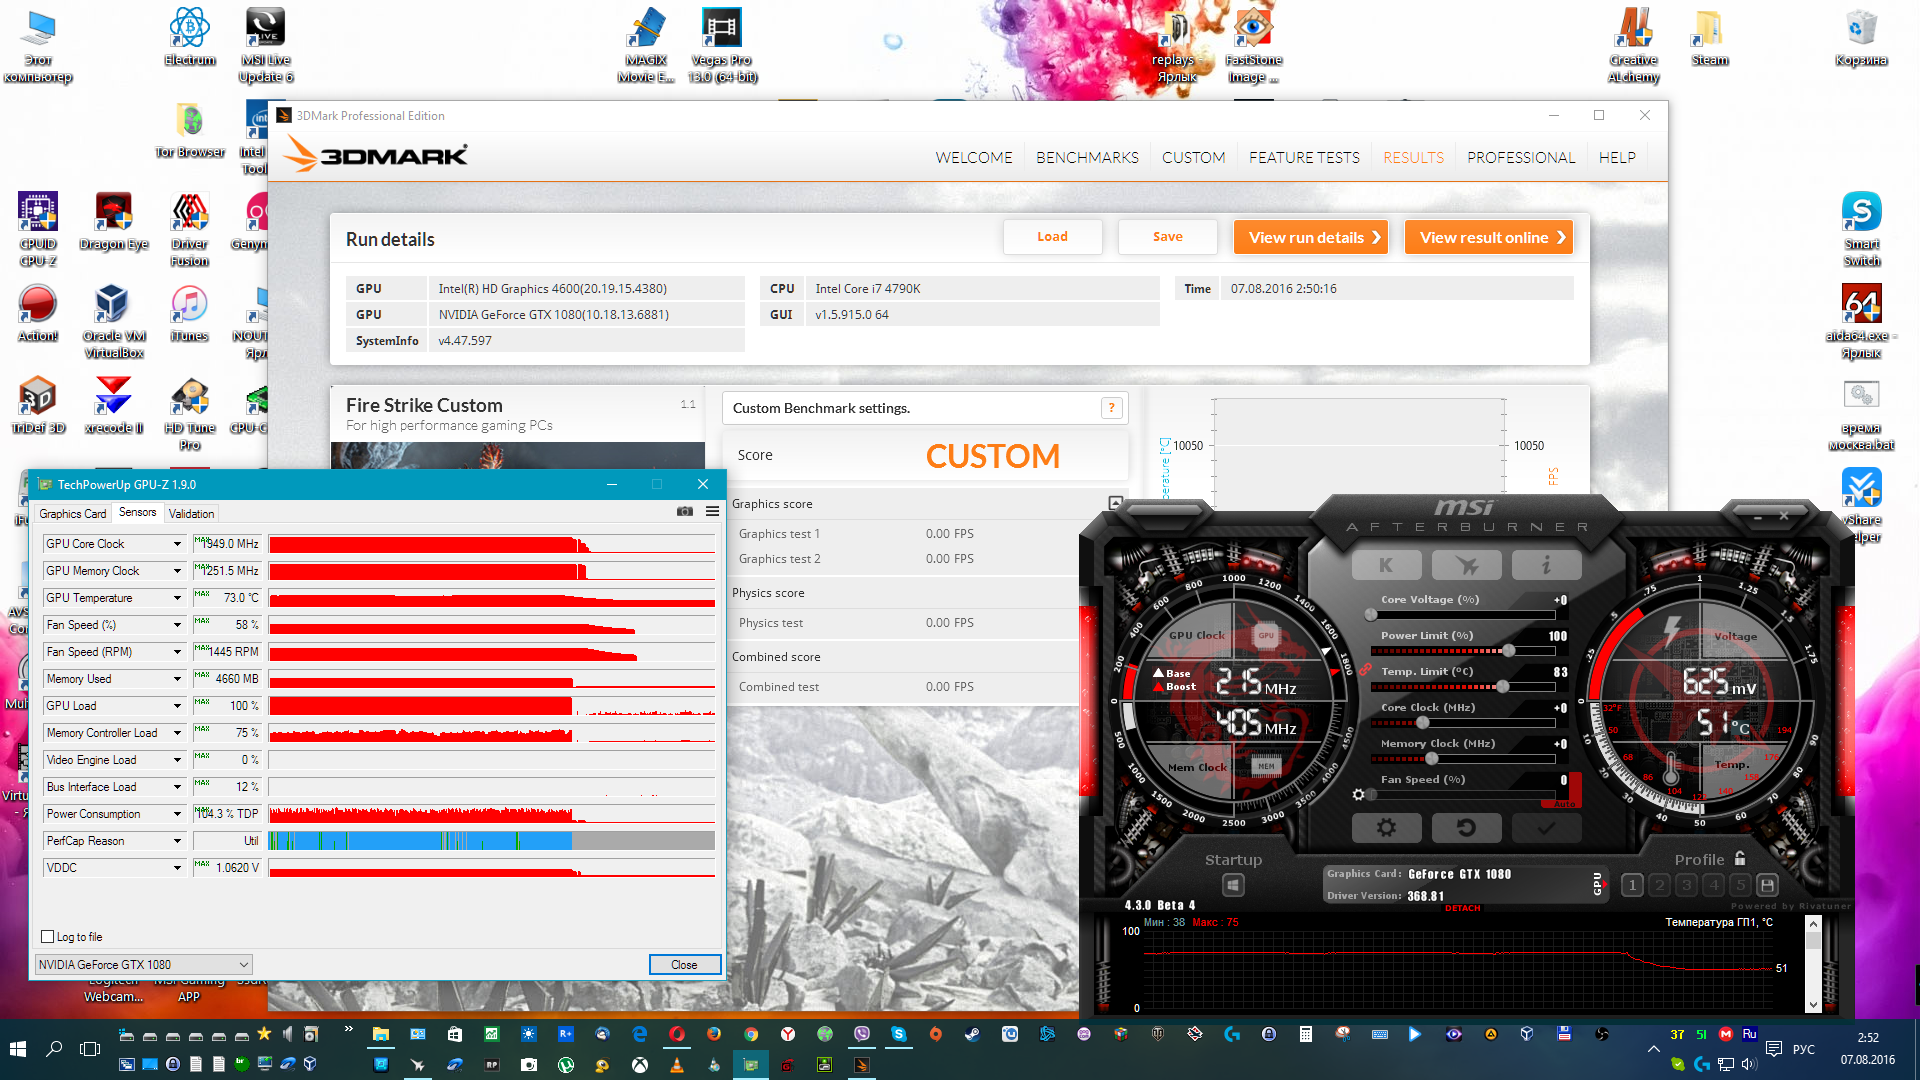Toggle Afterburner profile lock icon

click(x=1740, y=859)
